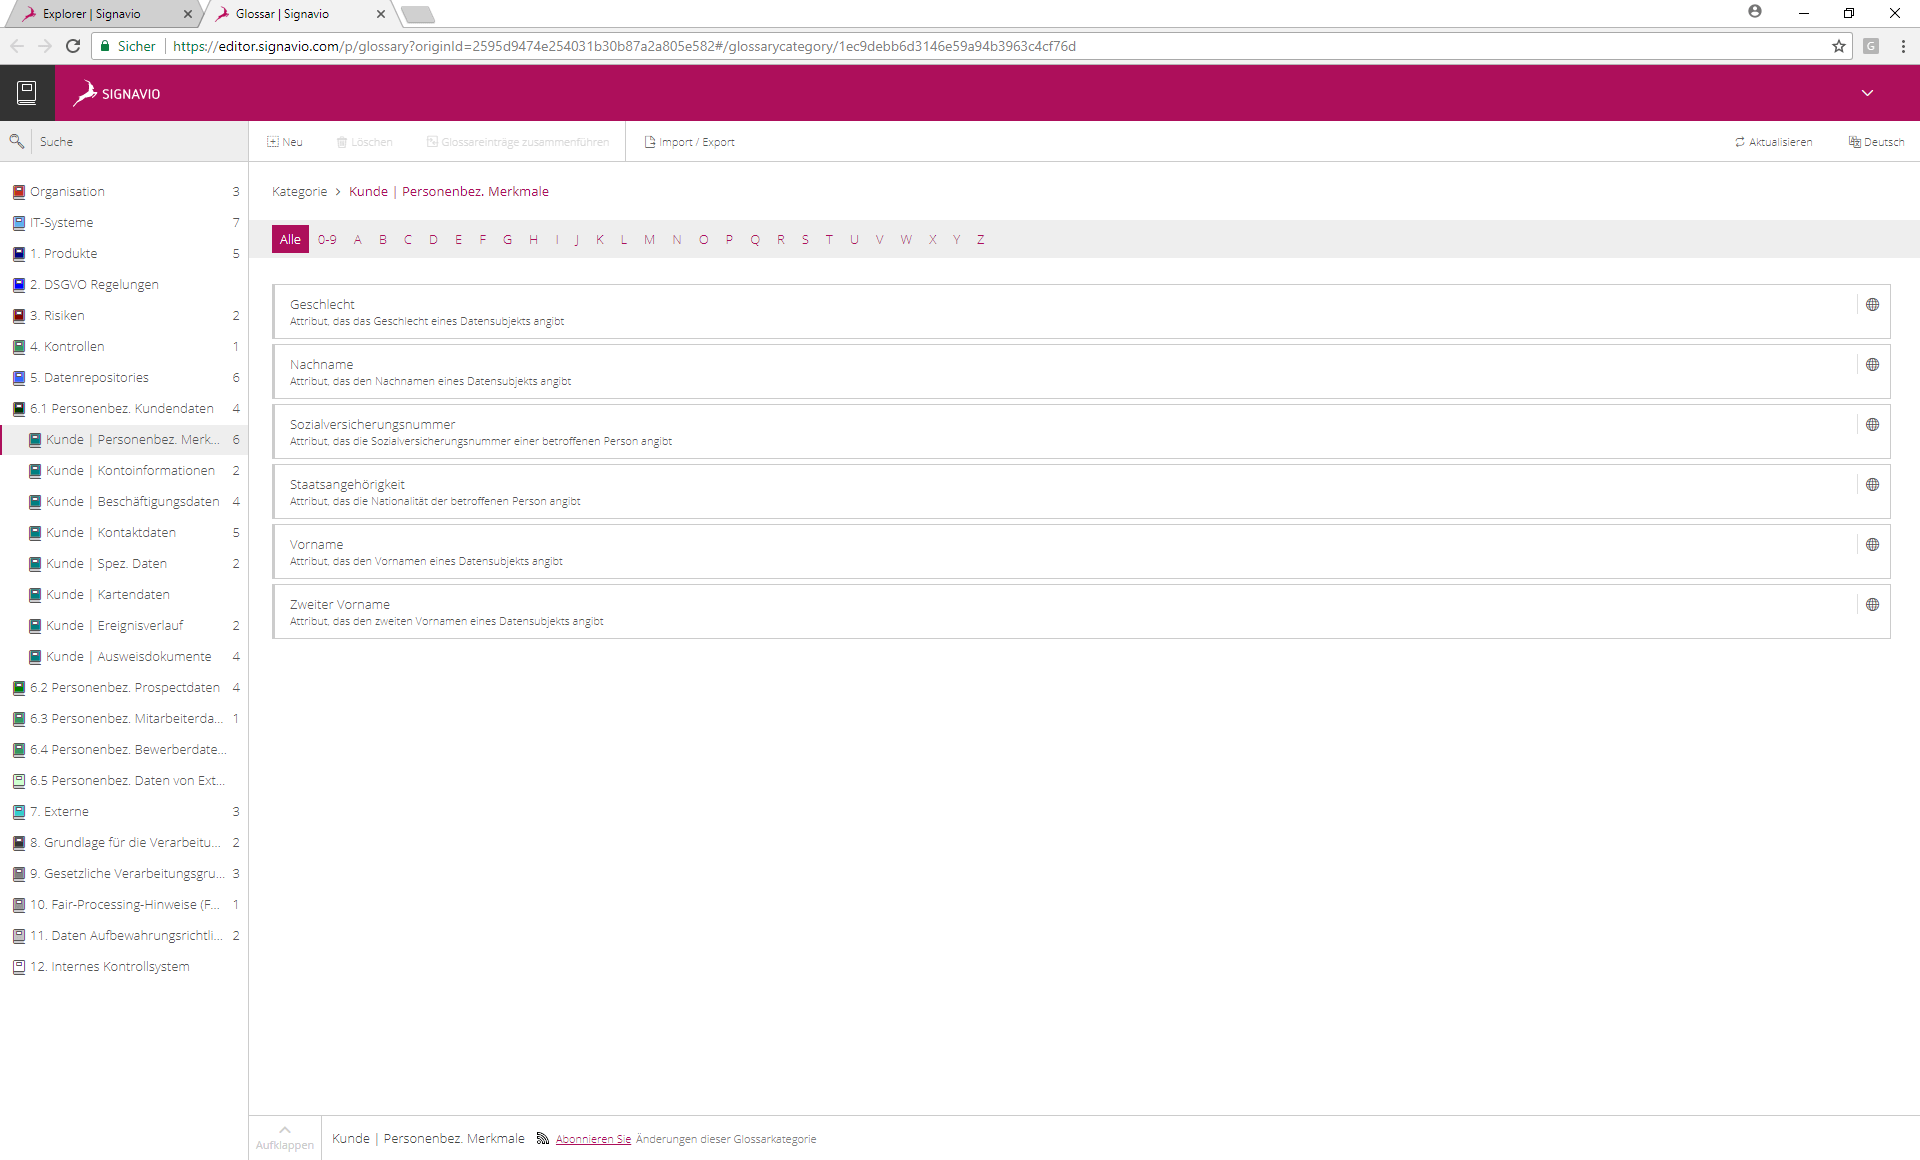Open the Geschlecht glossary entry
The width and height of the screenshot is (1920, 1160).
(1081, 311)
